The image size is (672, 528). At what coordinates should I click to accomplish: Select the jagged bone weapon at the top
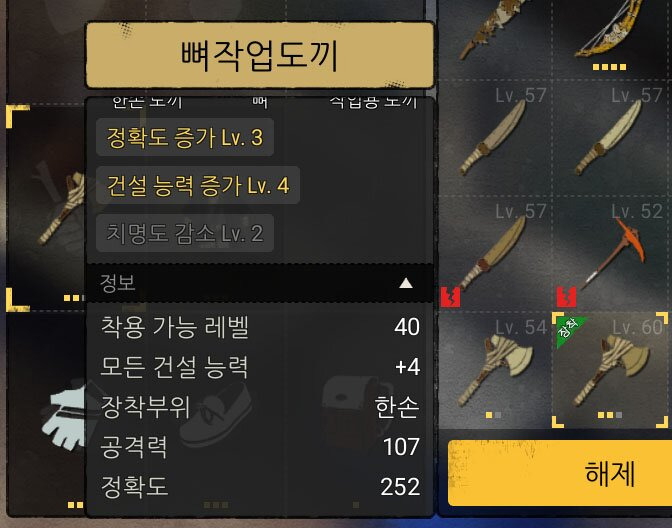495,36
